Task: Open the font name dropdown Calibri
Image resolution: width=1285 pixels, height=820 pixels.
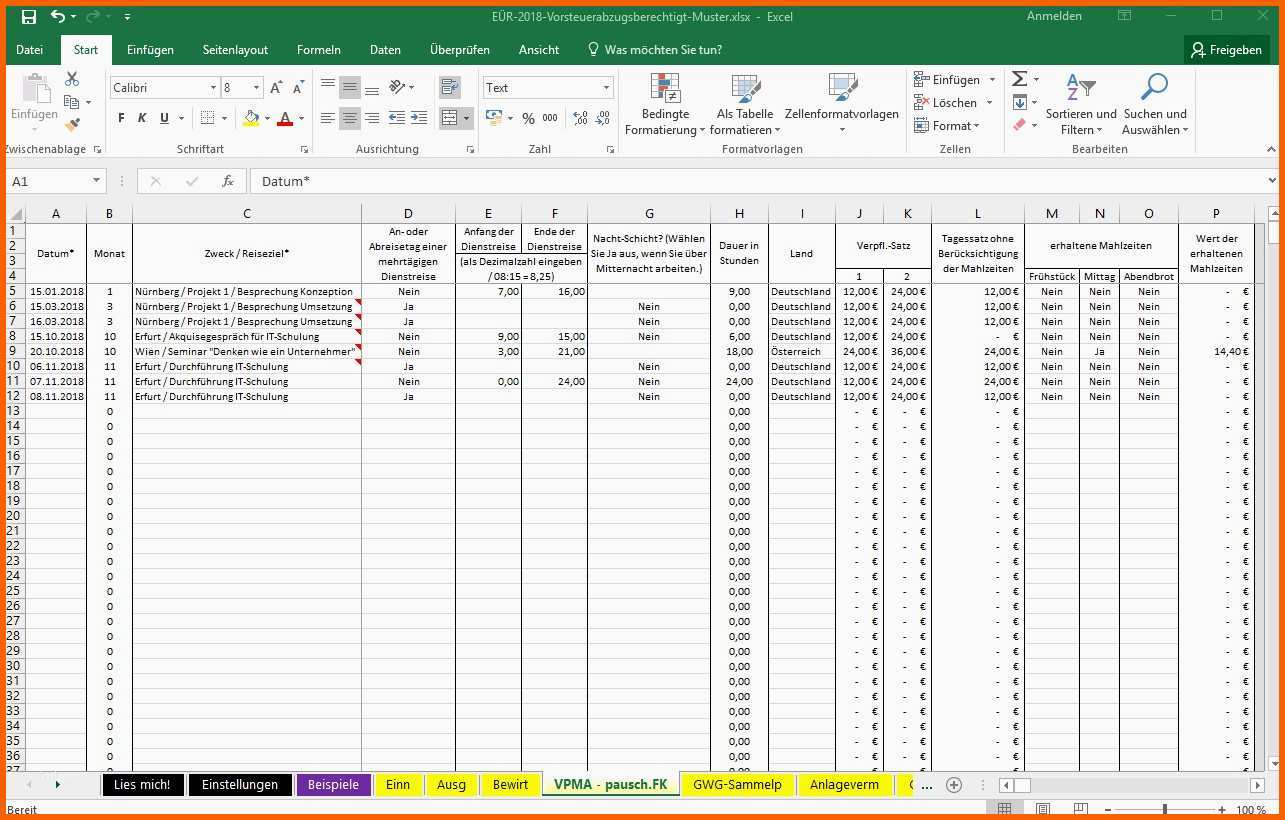Action: (x=213, y=88)
